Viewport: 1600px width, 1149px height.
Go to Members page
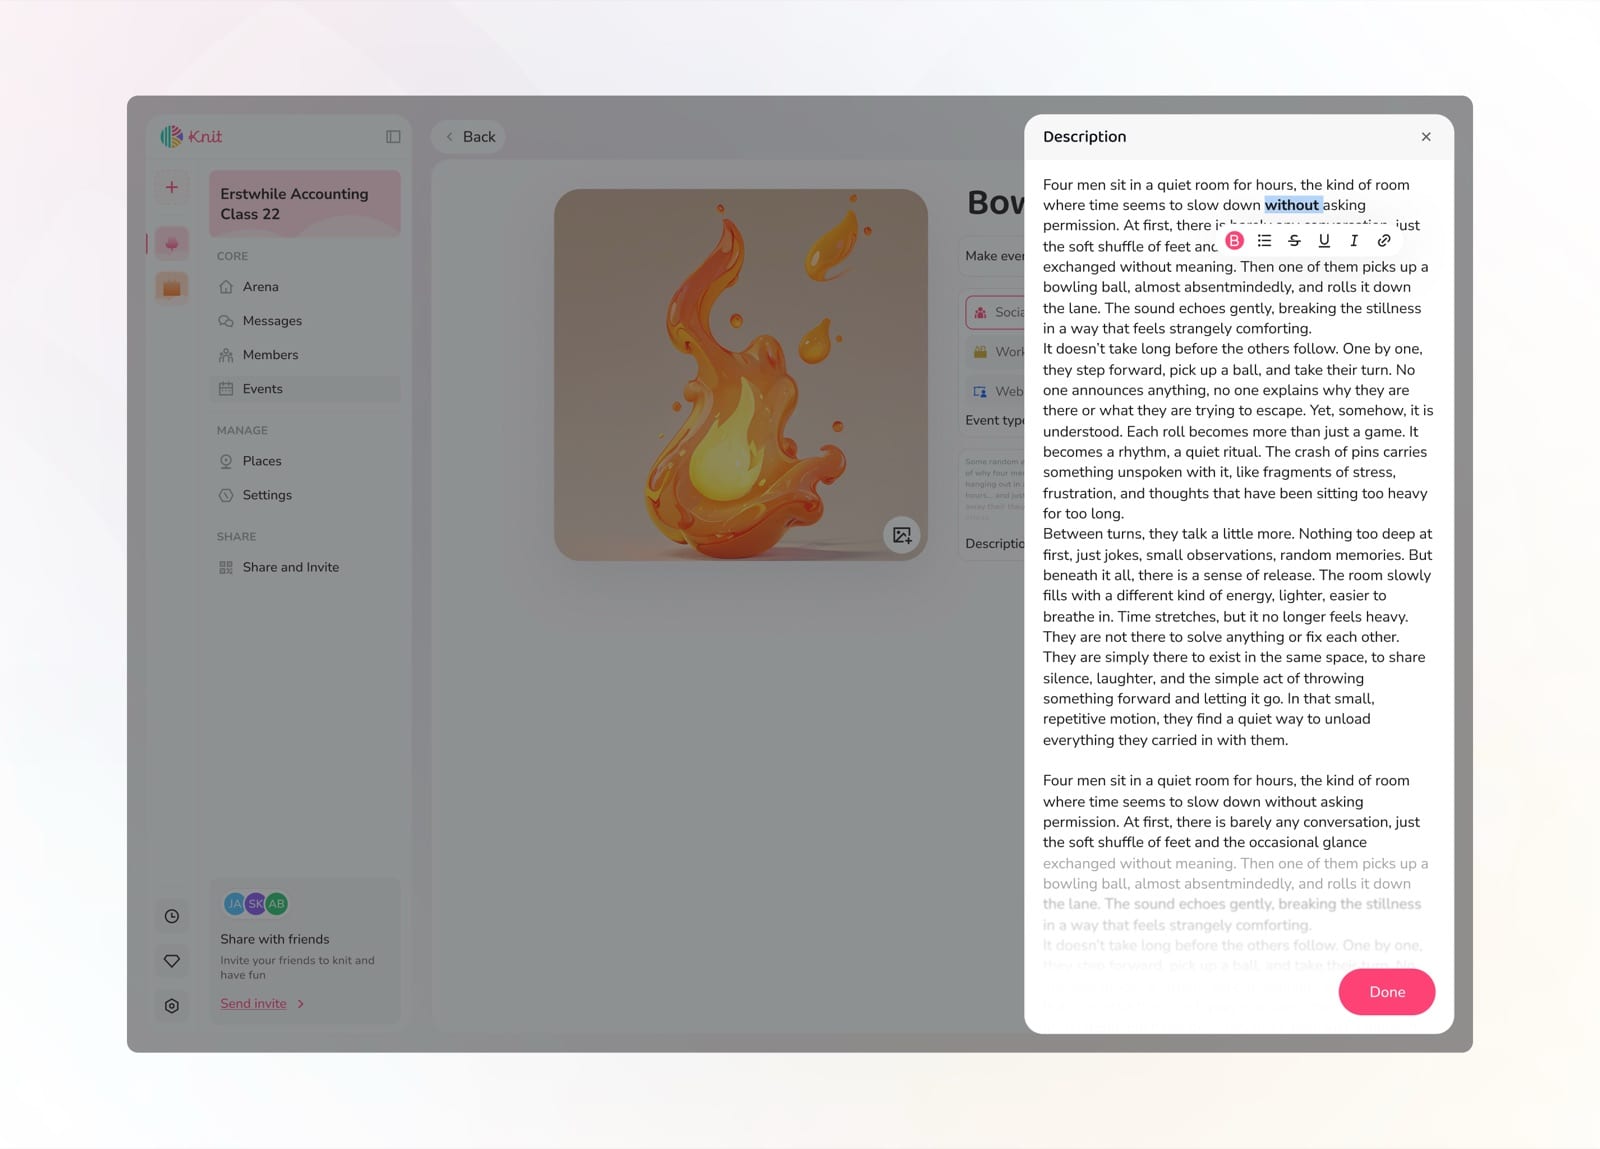tap(305, 355)
